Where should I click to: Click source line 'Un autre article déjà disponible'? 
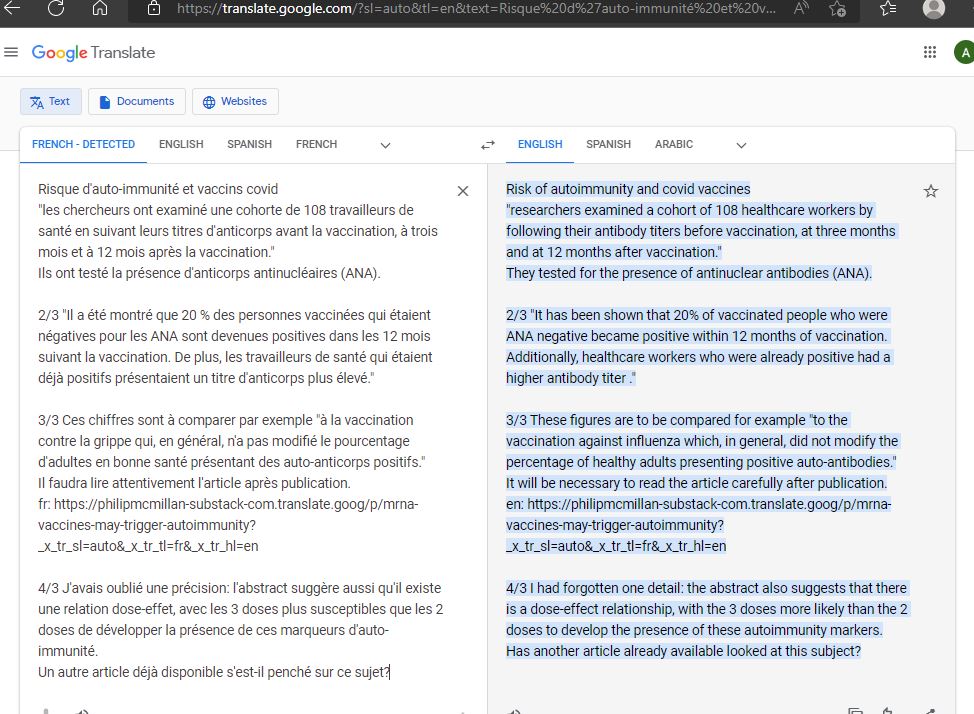click(x=214, y=672)
